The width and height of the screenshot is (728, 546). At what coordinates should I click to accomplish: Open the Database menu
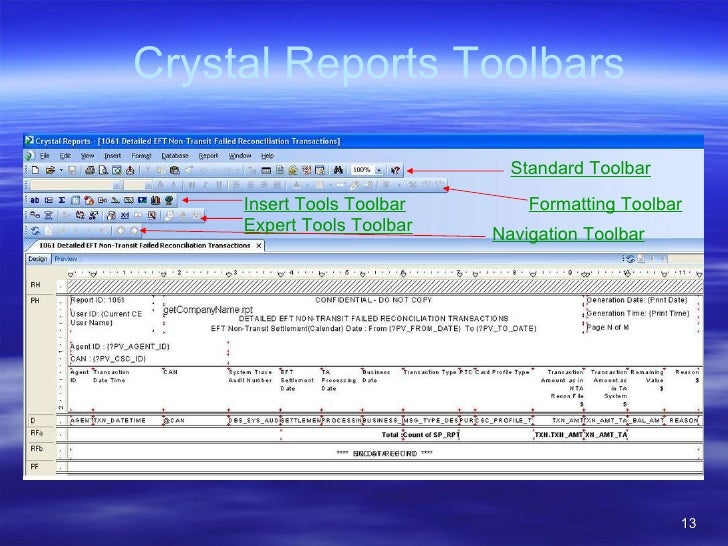175,156
